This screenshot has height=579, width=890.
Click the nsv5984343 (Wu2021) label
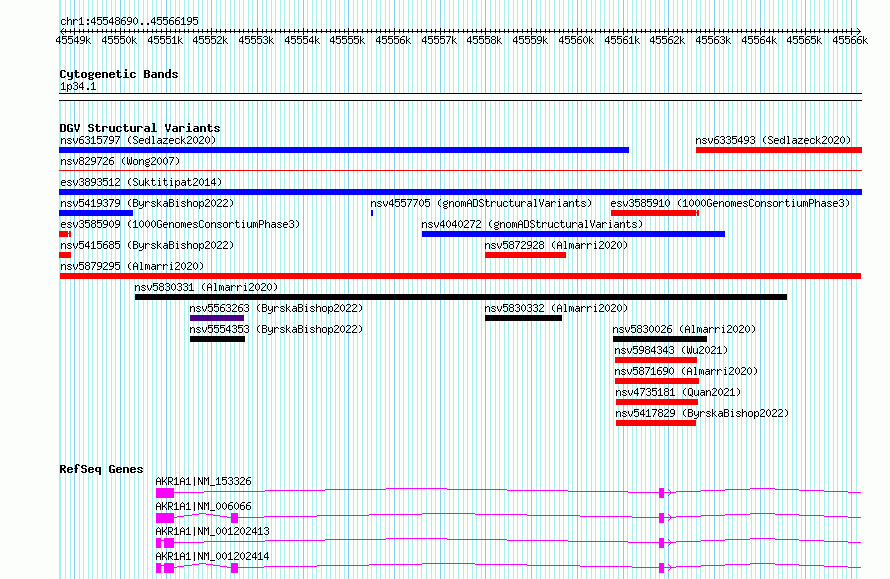click(x=671, y=350)
